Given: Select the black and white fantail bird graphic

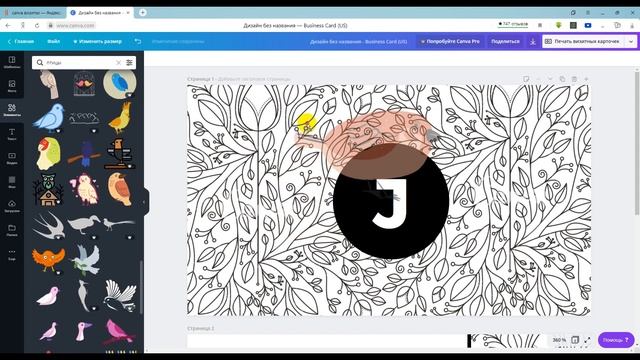Looking at the screenshot, I should point(120,296).
